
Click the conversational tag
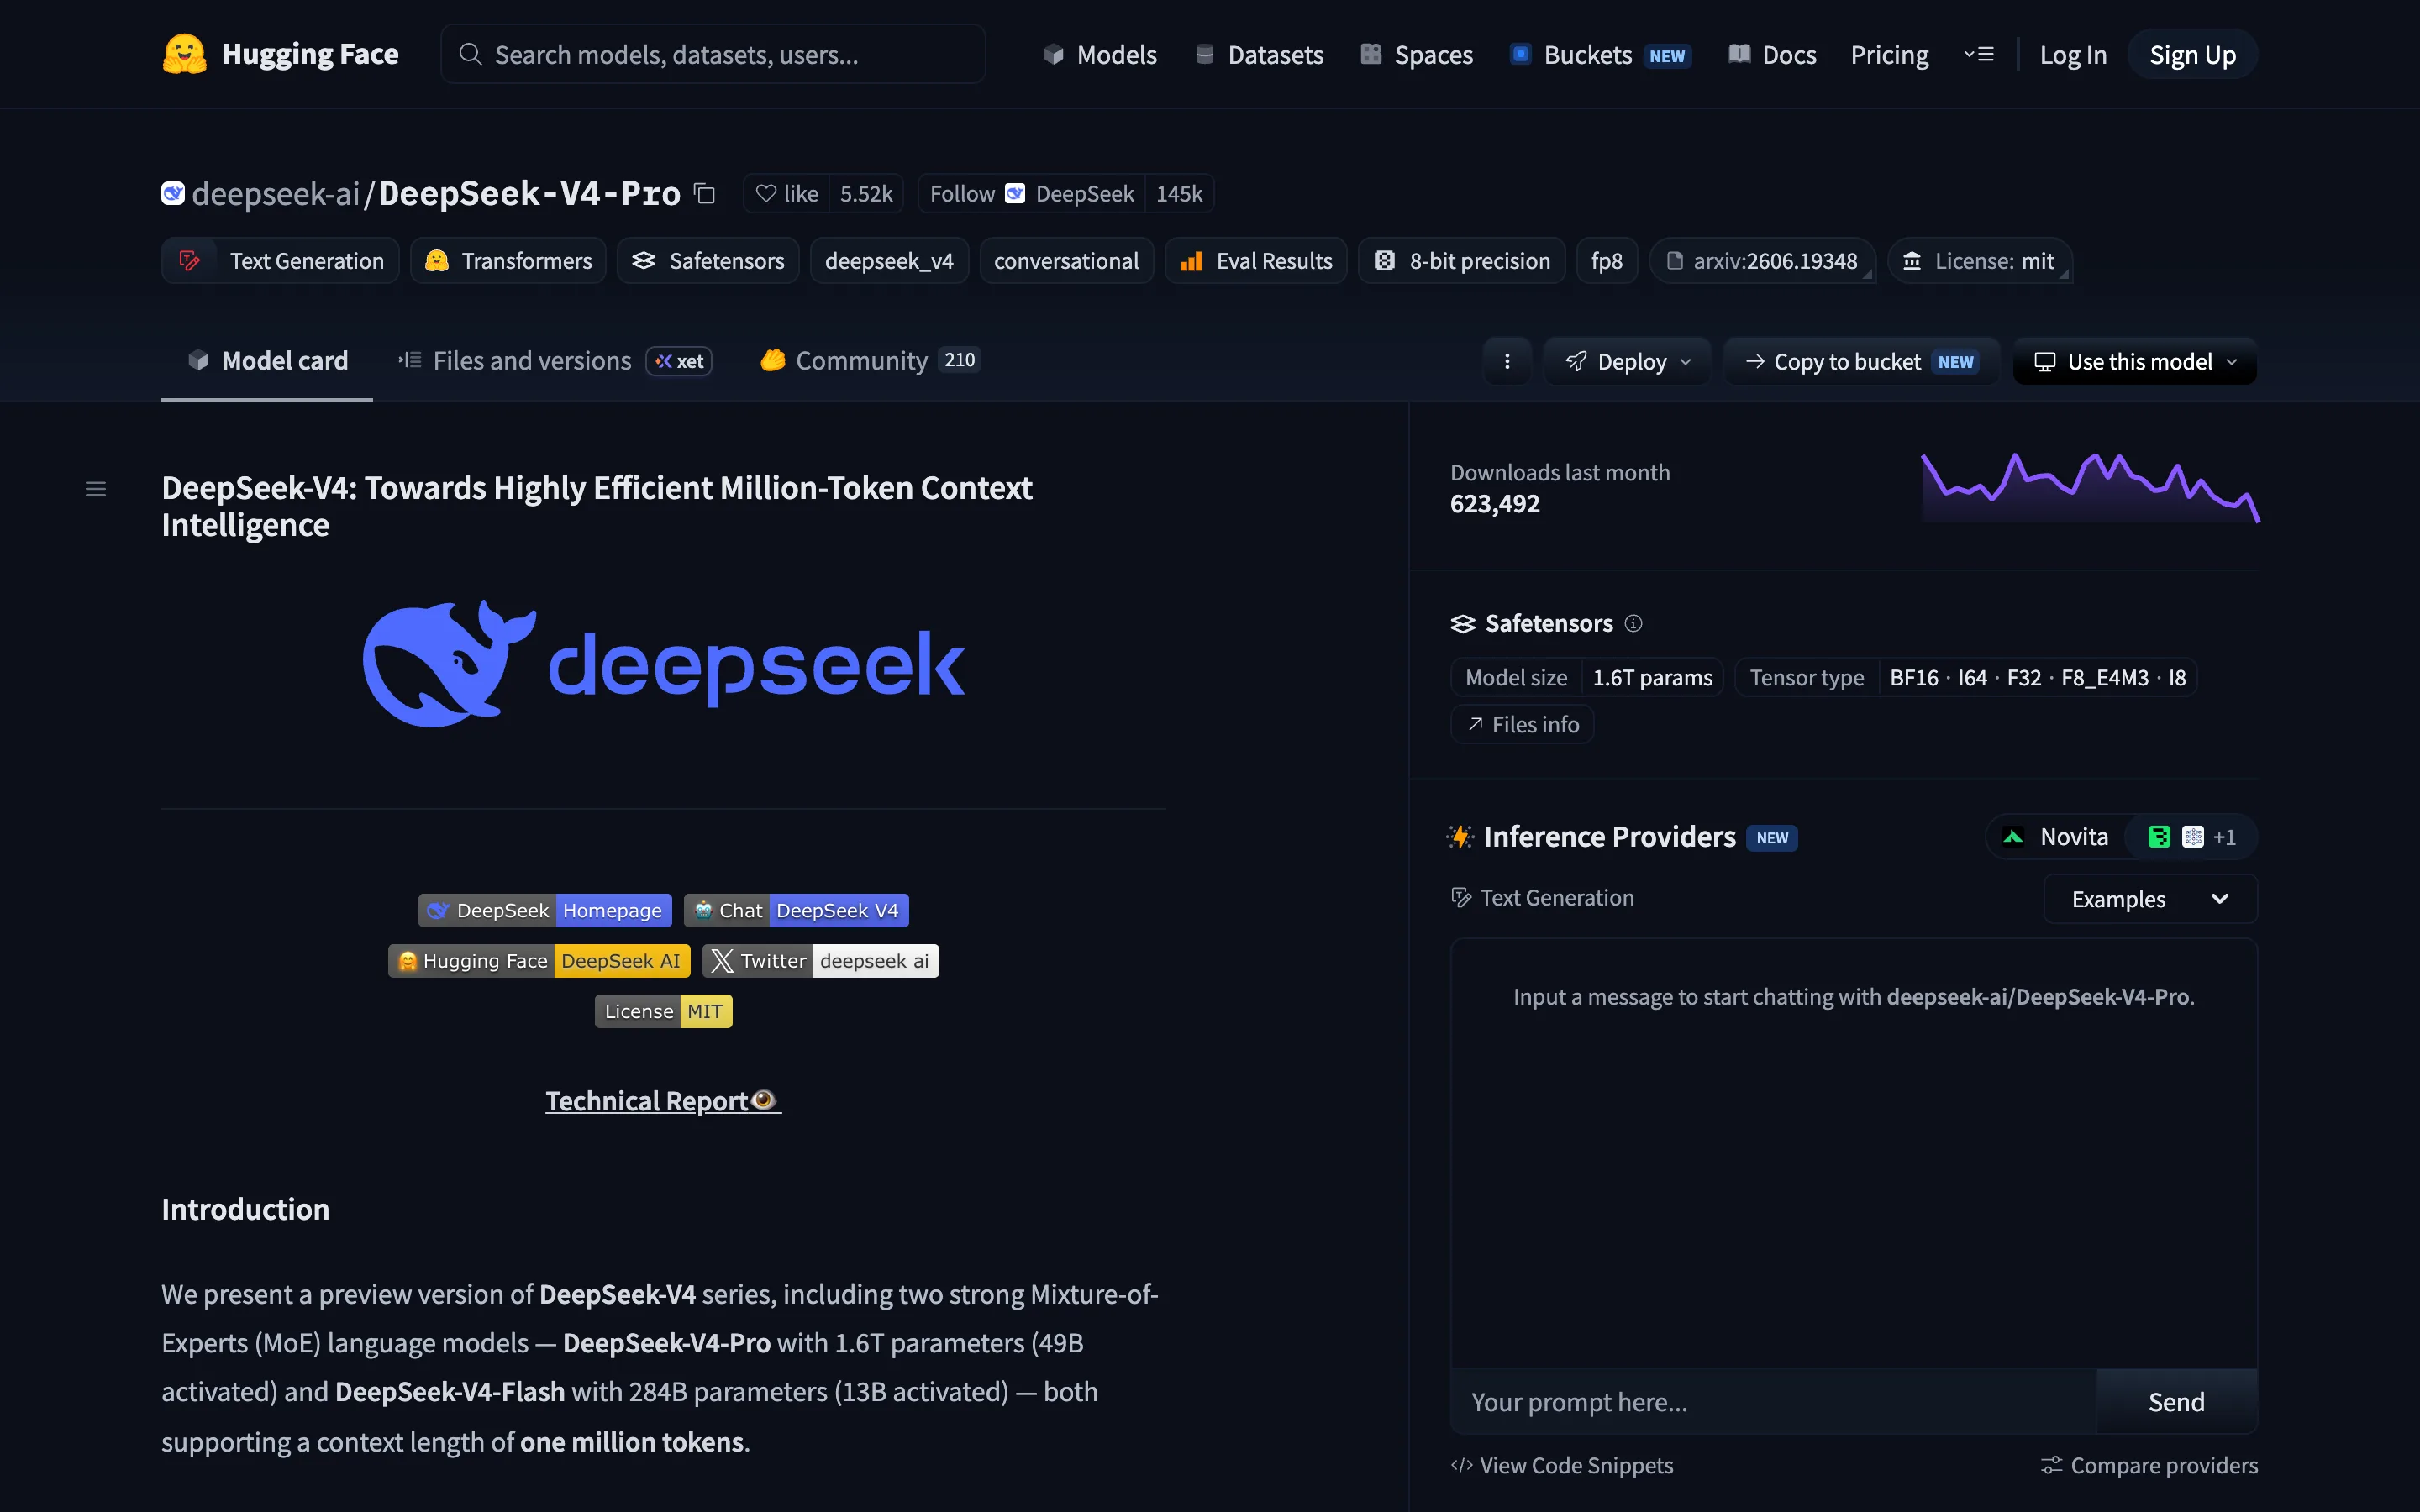(1066, 261)
